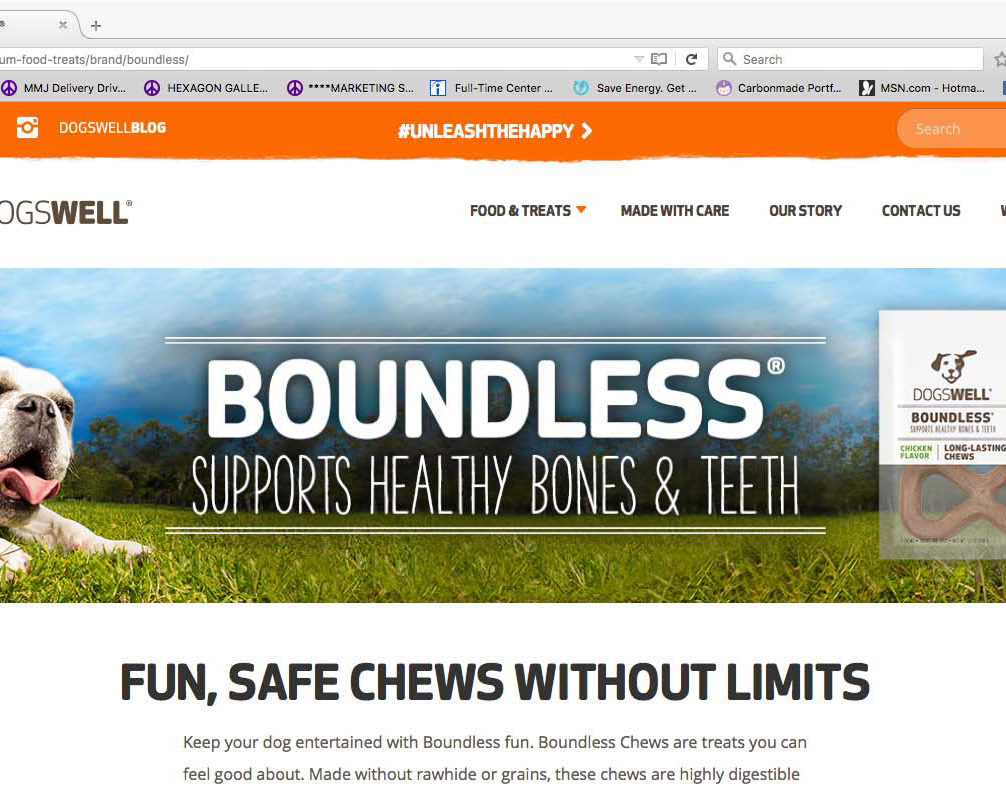Screen dimensions: 1006x787
Task: Show URL history dropdown arrow in address bar
Action: (x=639, y=59)
